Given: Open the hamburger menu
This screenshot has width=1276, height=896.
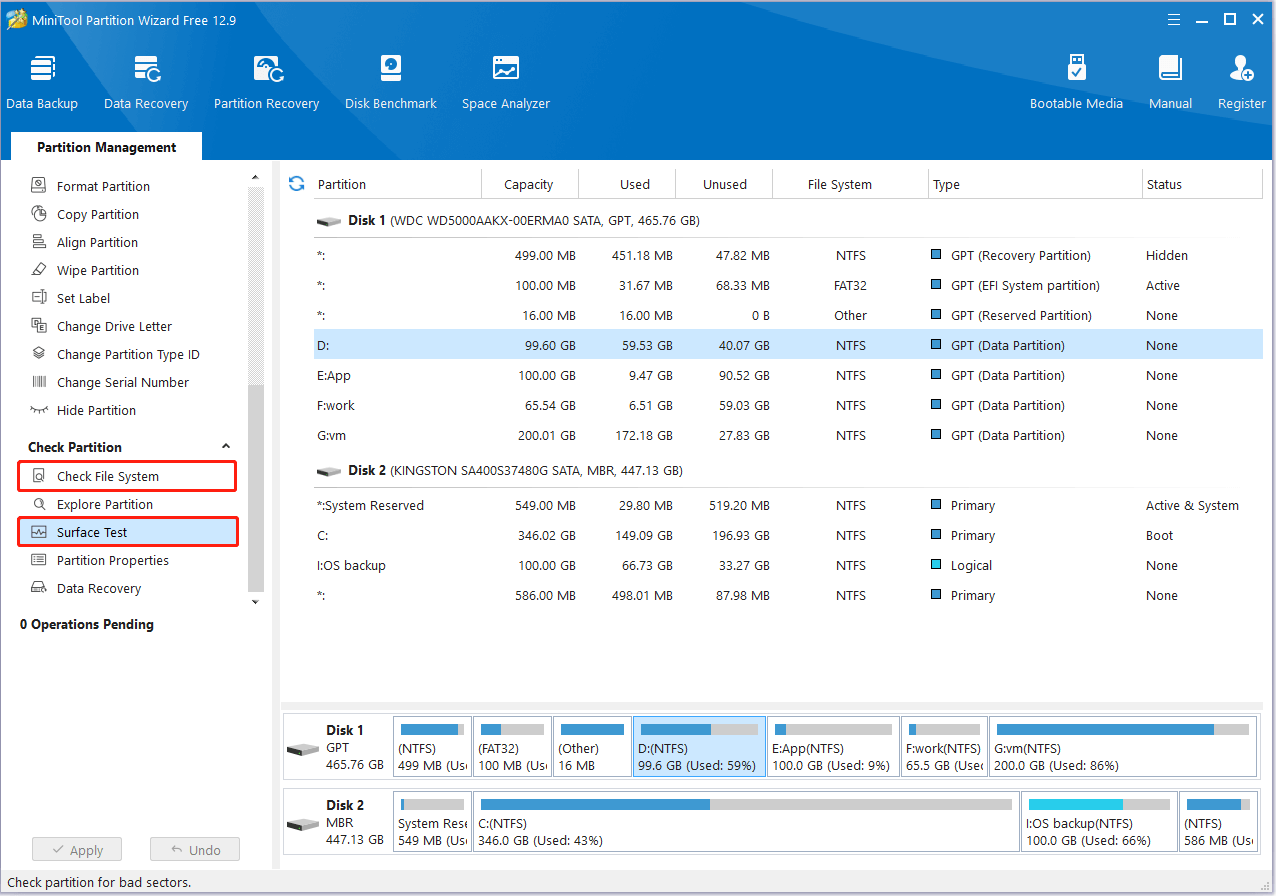Looking at the screenshot, I should click(1173, 19).
